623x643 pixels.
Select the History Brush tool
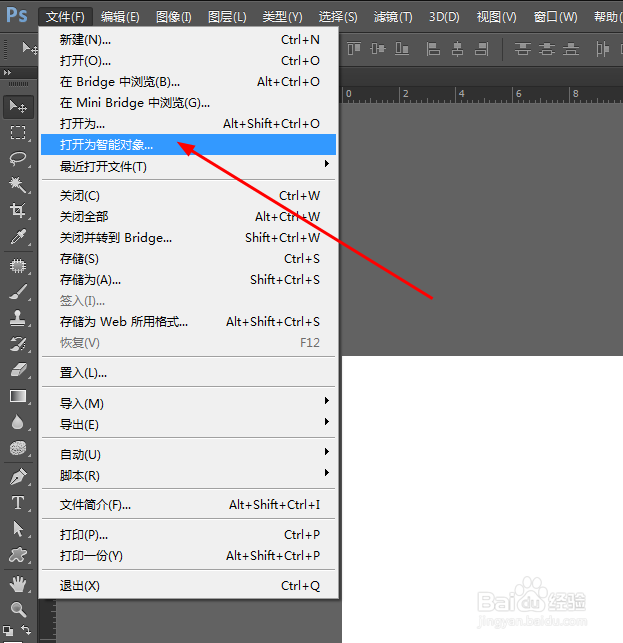point(18,344)
